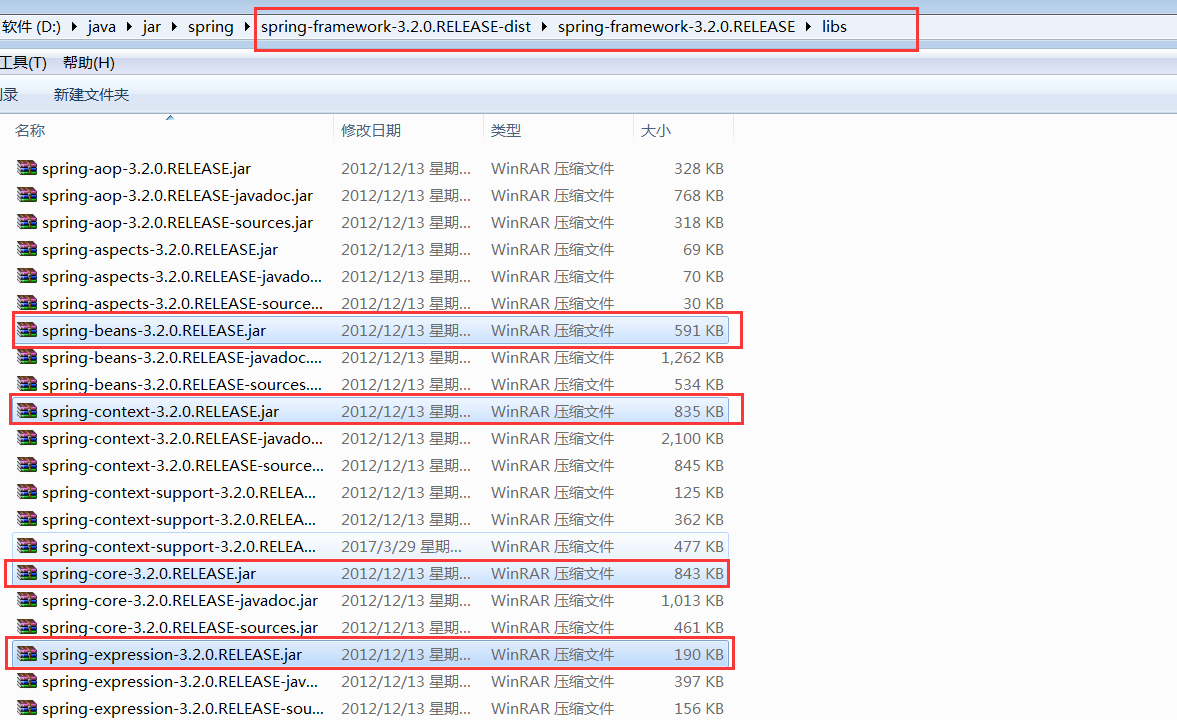
Task: Click the 2,100 KB size cell
Action: pyautogui.click(x=692, y=438)
